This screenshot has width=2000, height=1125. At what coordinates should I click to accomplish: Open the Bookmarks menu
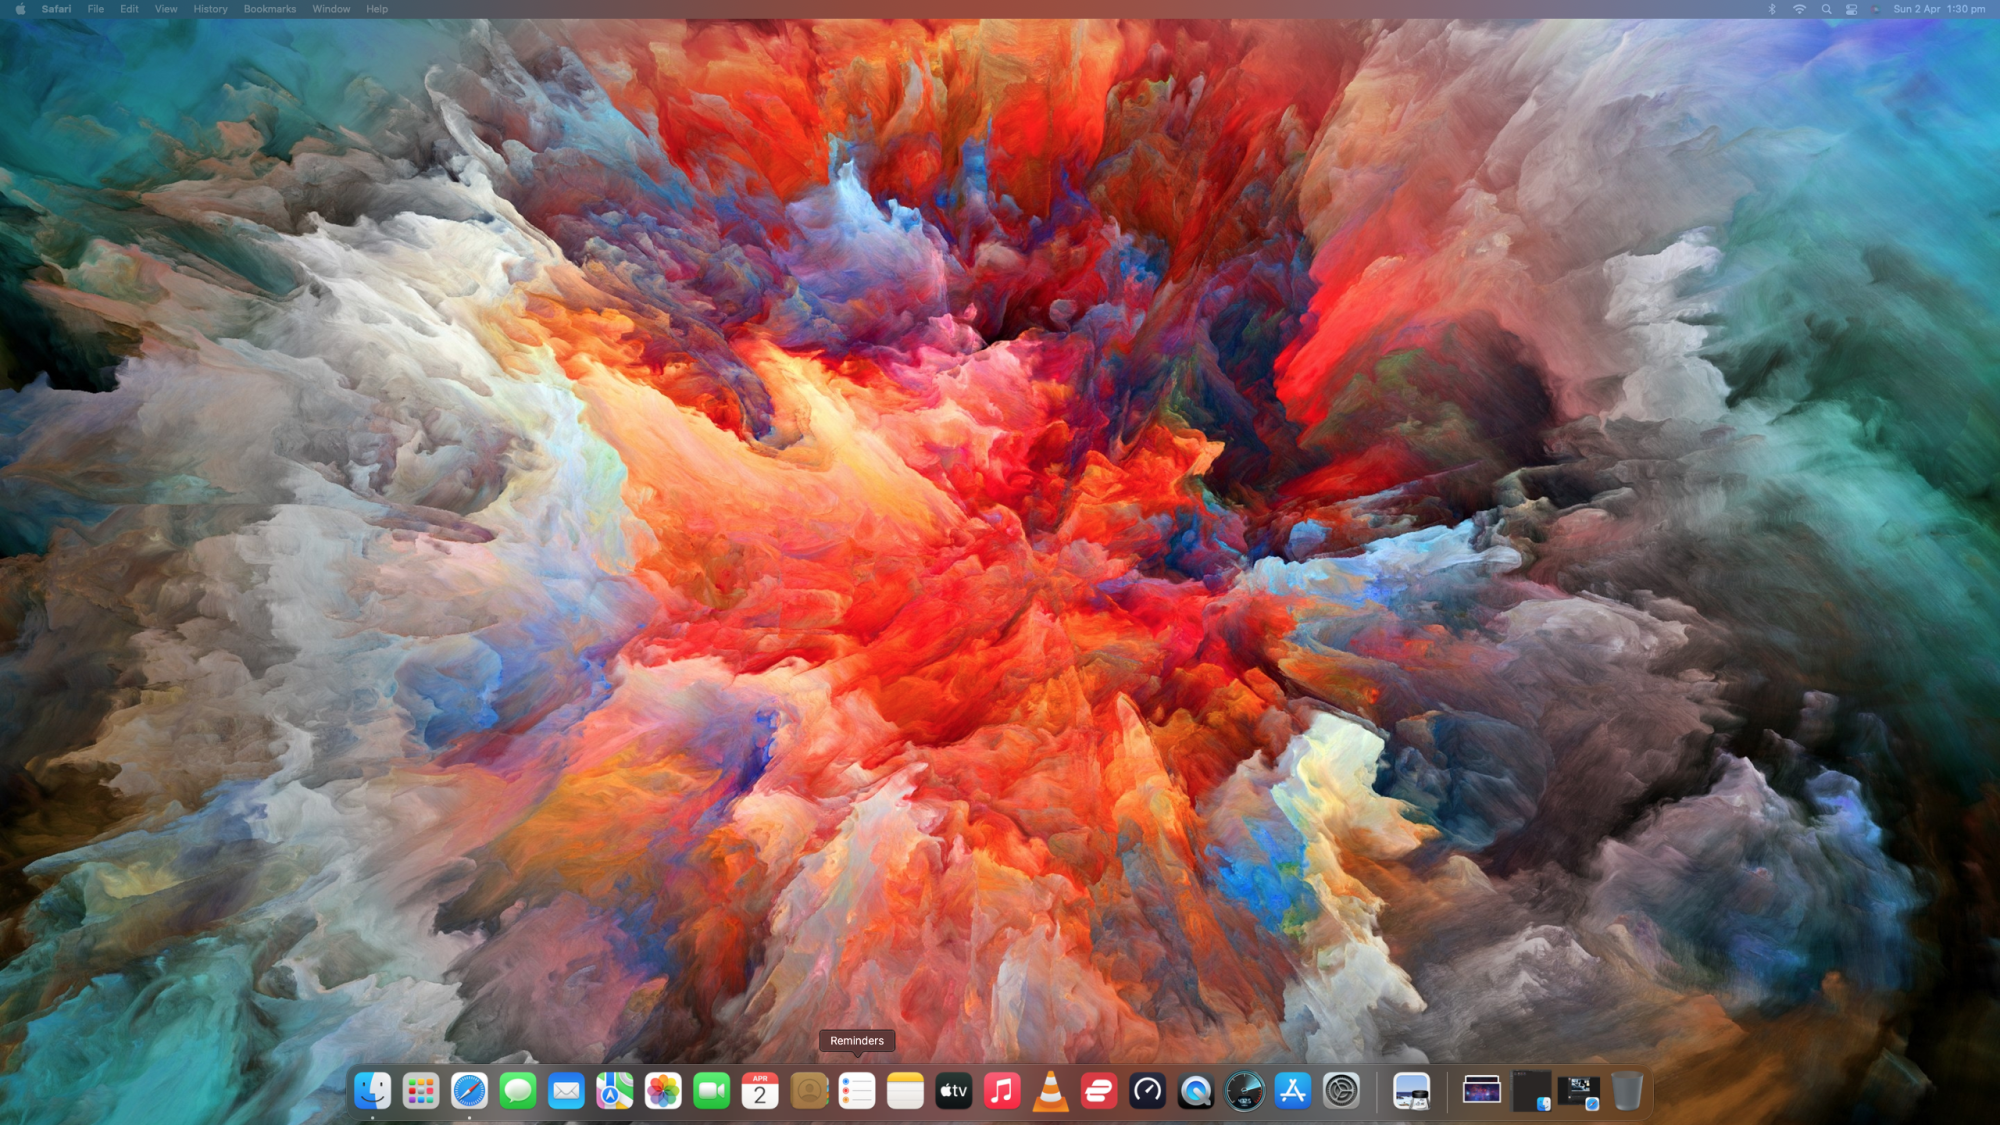click(270, 9)
